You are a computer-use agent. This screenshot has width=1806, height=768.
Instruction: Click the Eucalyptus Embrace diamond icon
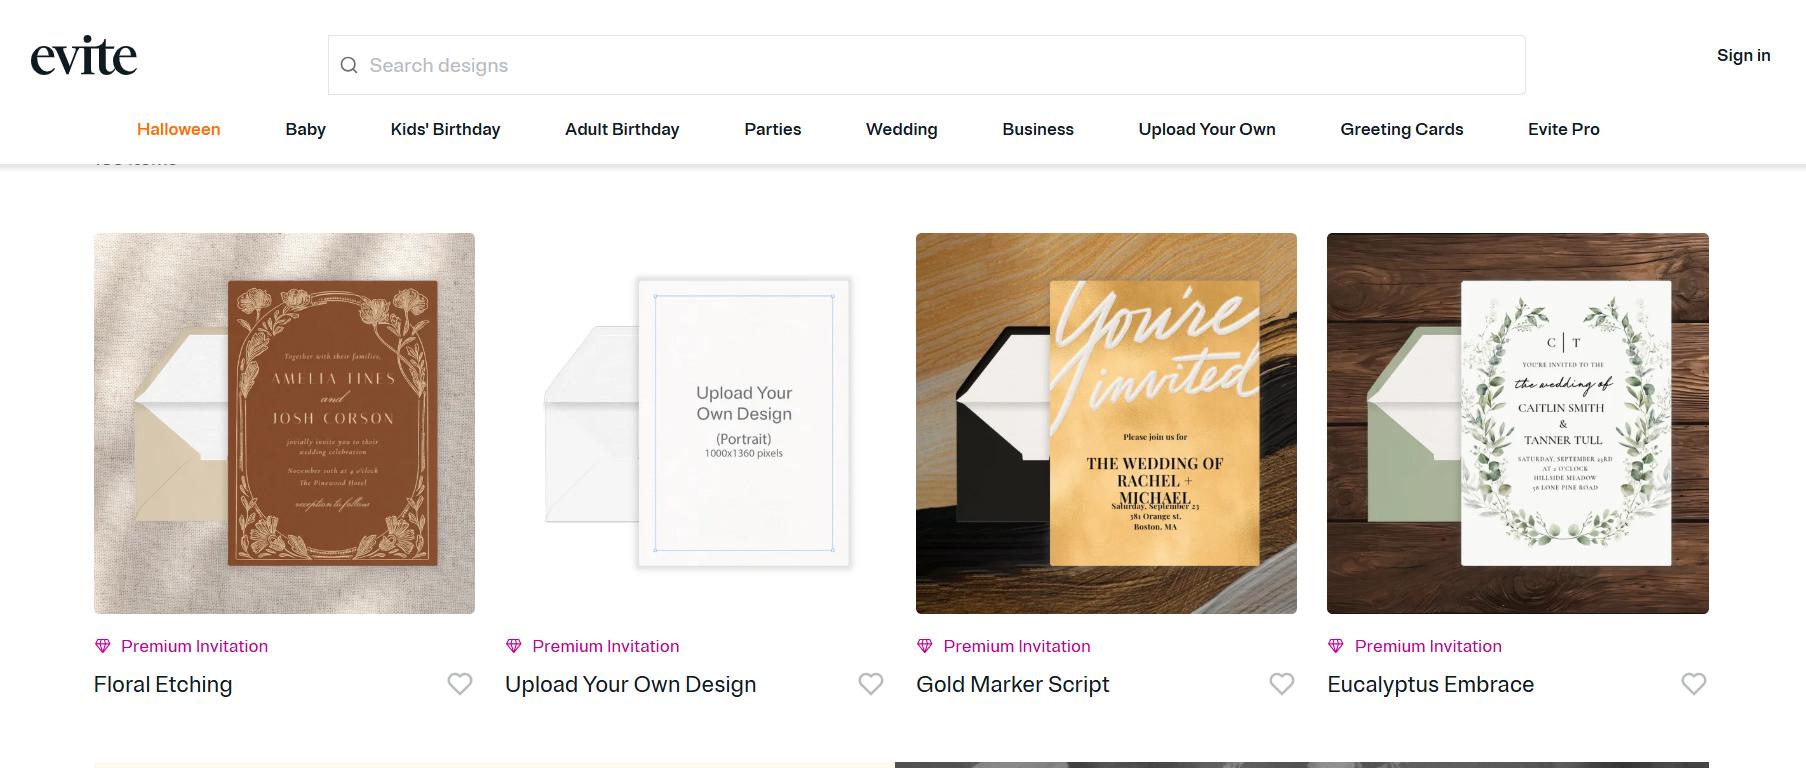[1336, 646]
